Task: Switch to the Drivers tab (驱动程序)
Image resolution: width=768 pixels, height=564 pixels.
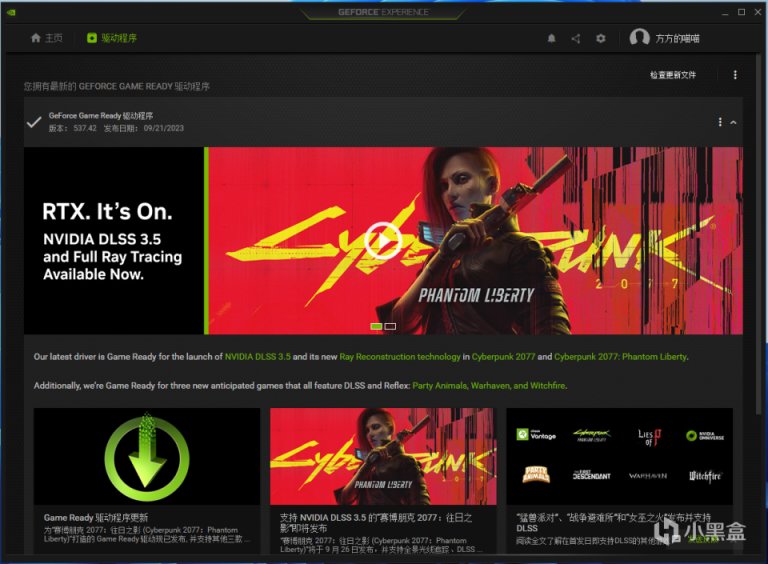Action: click(x=112, y=38)
